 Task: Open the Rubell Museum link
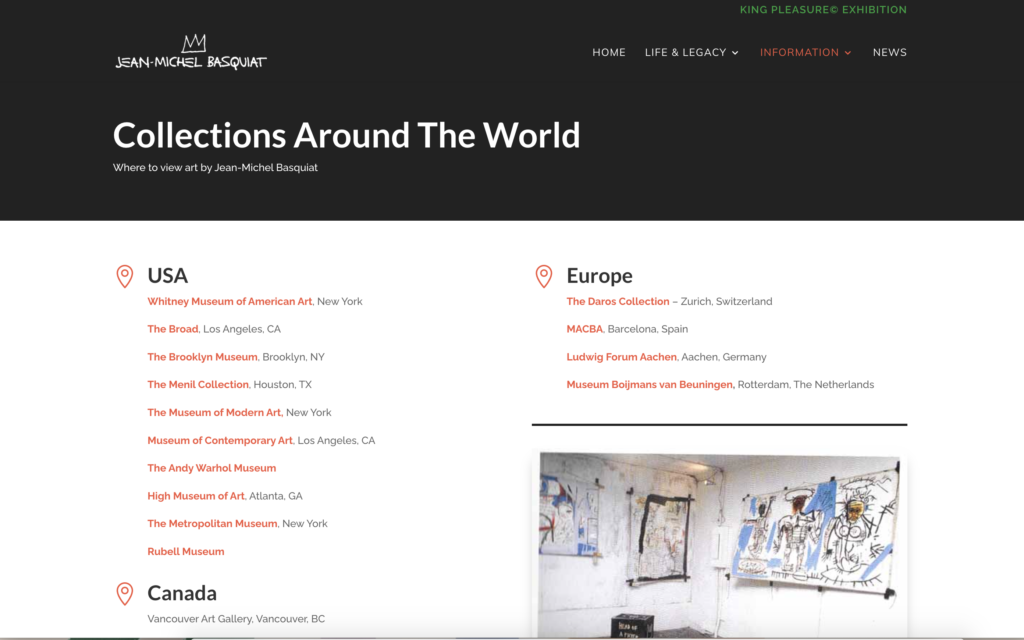click(x=185, y=552)
